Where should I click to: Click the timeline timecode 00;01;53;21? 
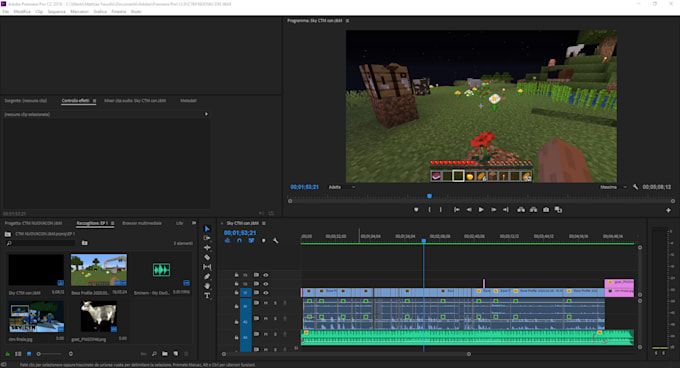[x=239, y=233]
